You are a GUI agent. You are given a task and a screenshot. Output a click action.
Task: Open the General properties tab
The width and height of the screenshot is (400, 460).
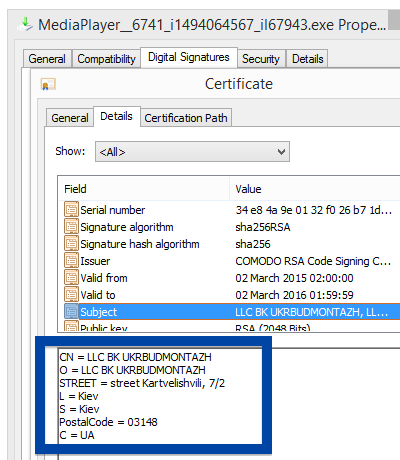tap(47, 59)
